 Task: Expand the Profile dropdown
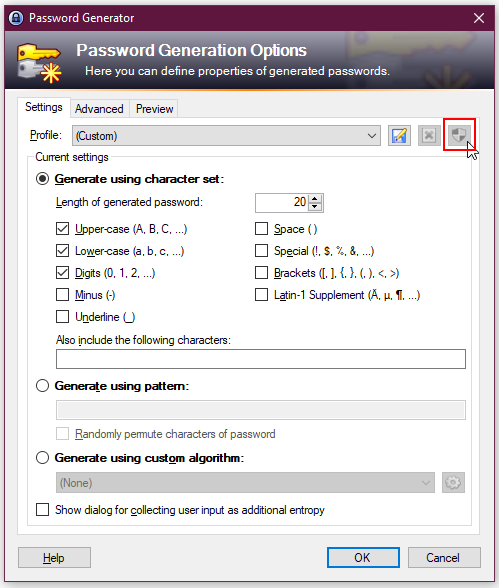pyautogui.click(x=226, y=136)
